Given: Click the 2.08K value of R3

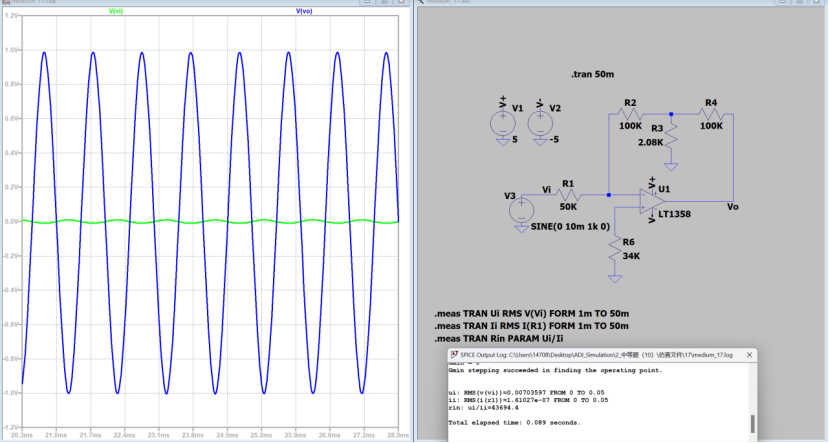Looking at the screenshot, I should tap(650, 142).
